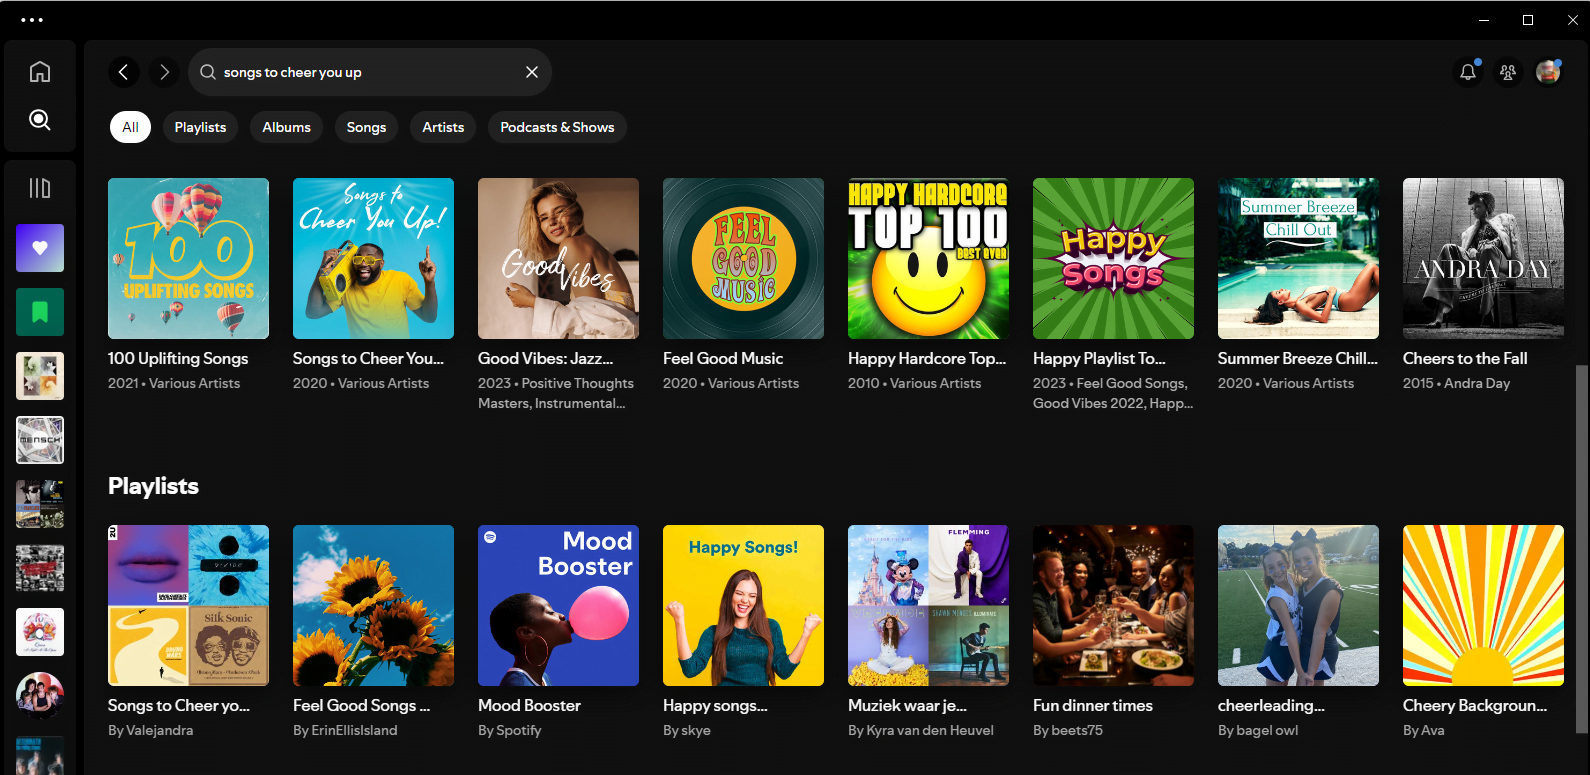Open Songs to Cheer You Up album cover

coord(373,258)
